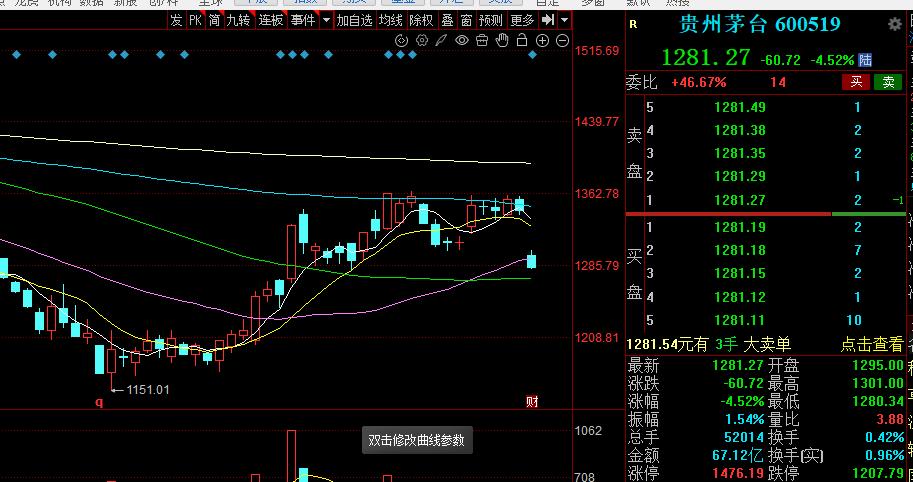Click the 窗 window button
Viewport: 913px width, 482px height.
pos(466,20)
